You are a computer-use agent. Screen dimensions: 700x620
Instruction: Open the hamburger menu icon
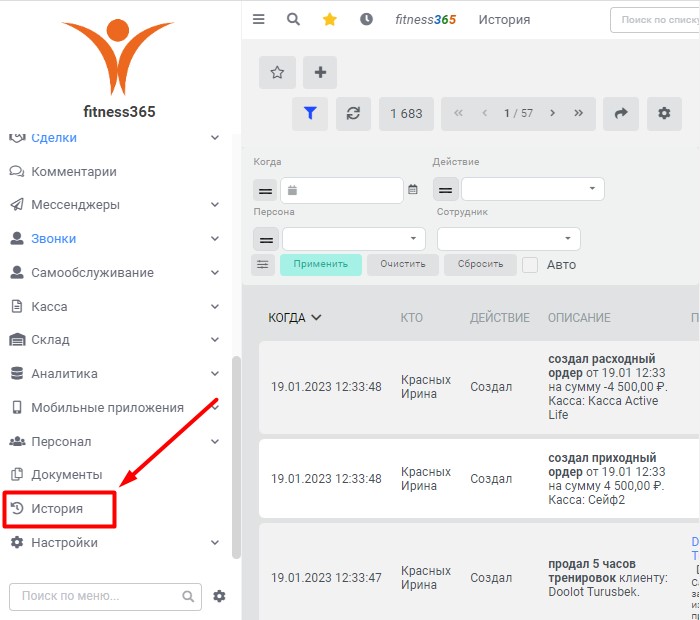click(x=258, y=19)
